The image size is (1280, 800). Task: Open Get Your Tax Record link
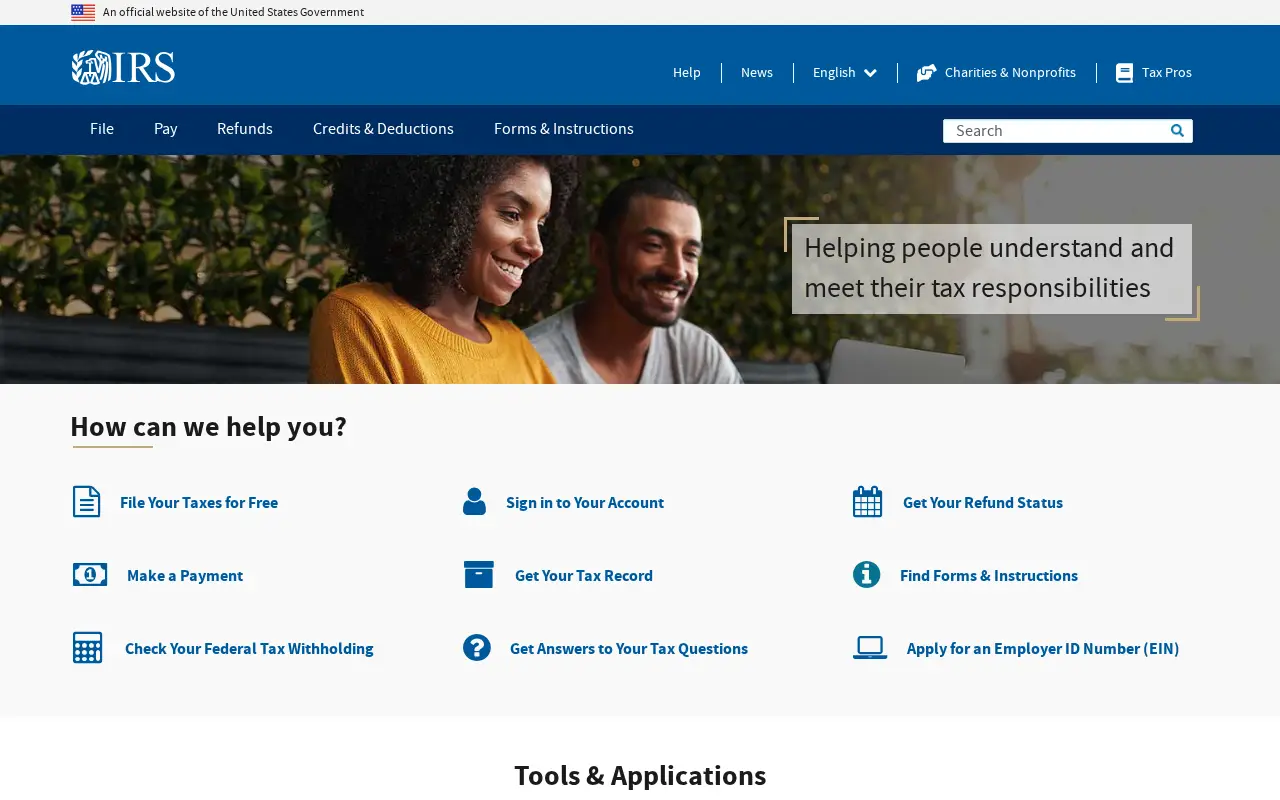[x=584, y=576]
